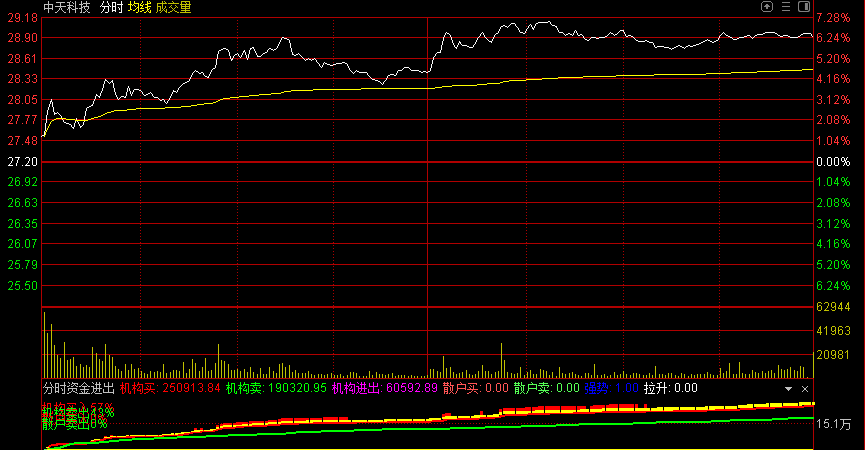Click the 分时资金进出 indicator title
The image size is (865, 450).
(78, 388)
